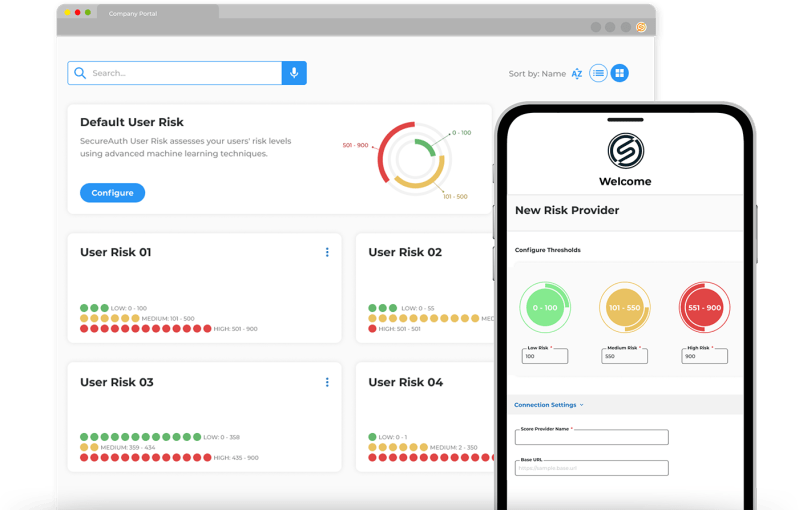The height and width of the screenshot is (510, 799).
Task: Click the Medium Risk threshold field
Action: pyautogui.click(x=624, y=356)
